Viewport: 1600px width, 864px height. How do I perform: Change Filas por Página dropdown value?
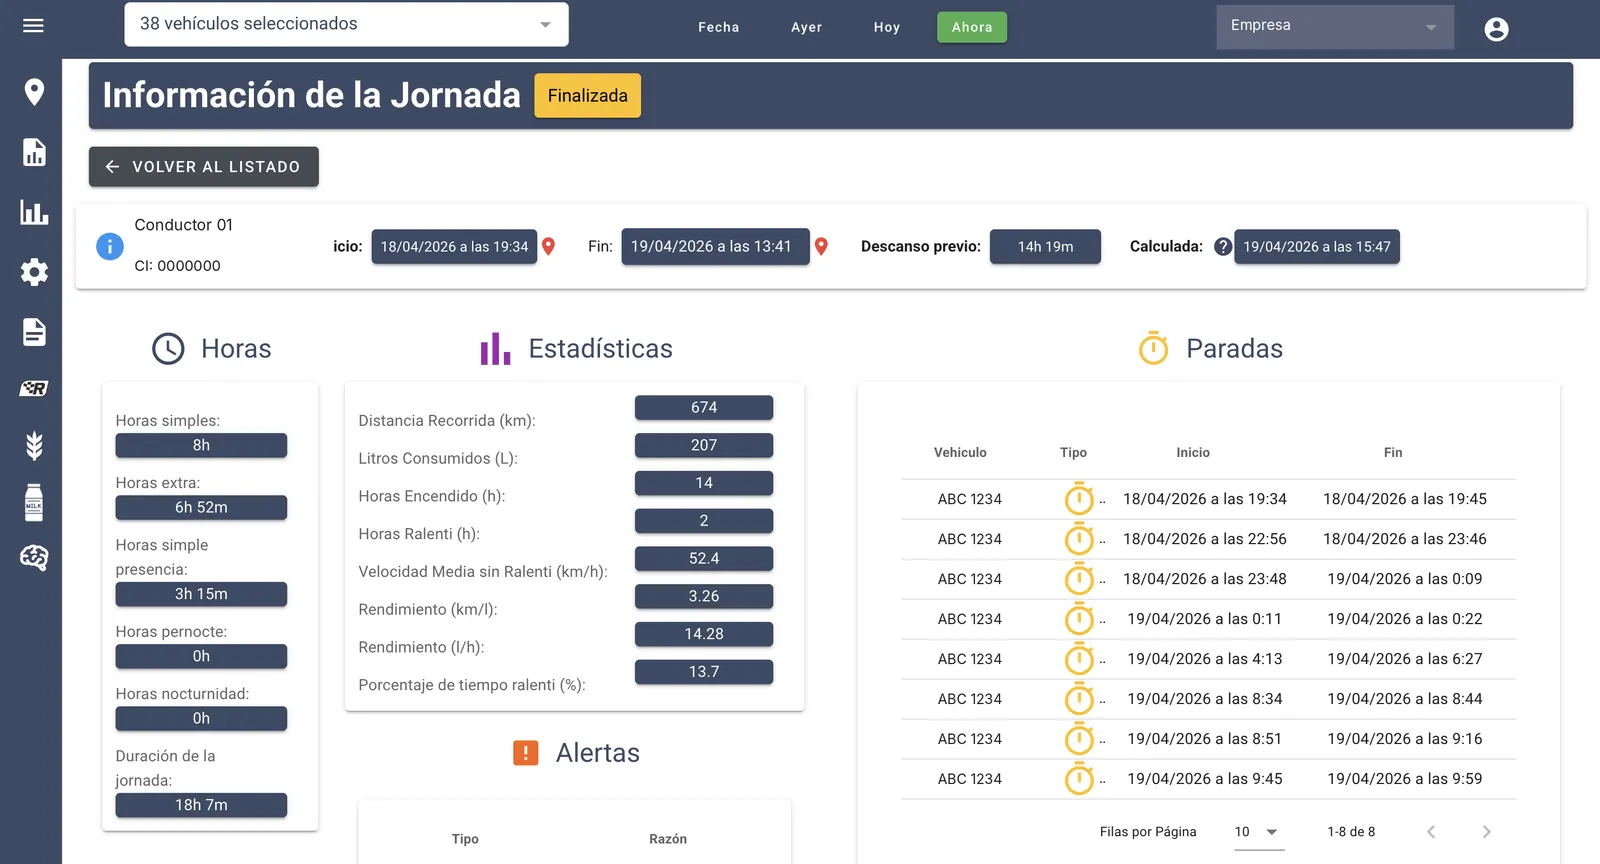[1258, 832]
